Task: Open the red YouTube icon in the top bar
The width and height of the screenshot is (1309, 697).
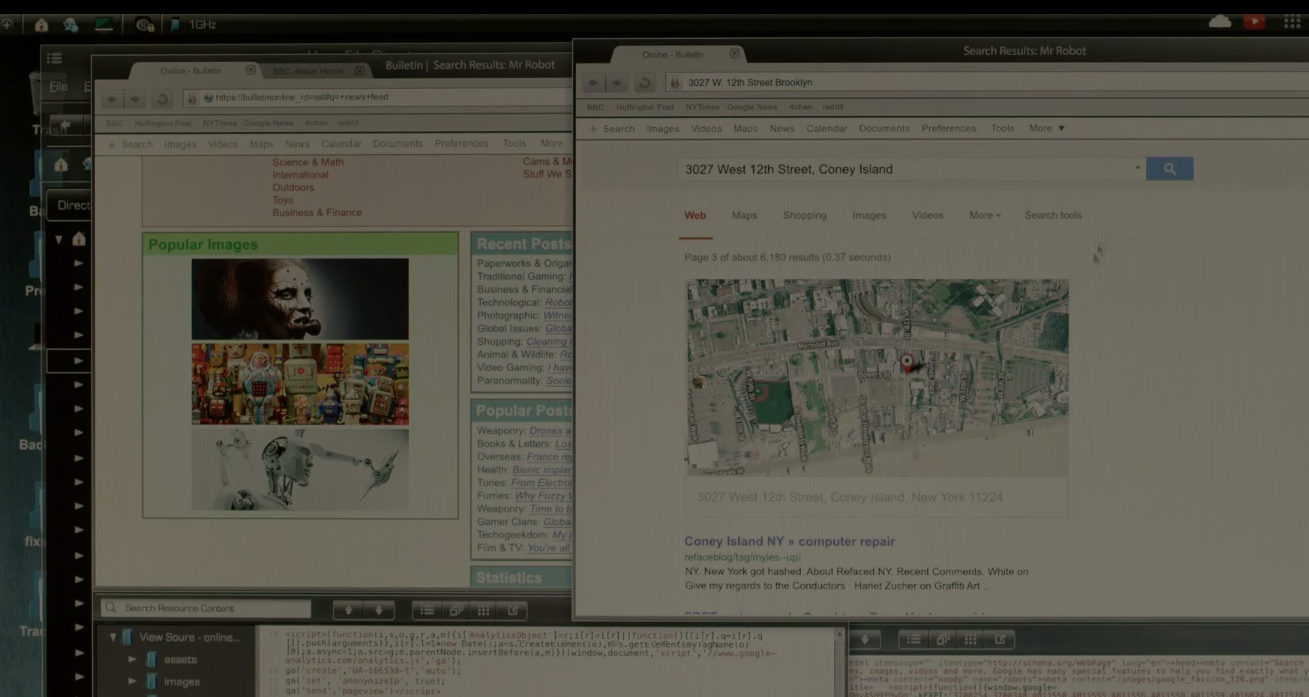Action: point(1254,22)
